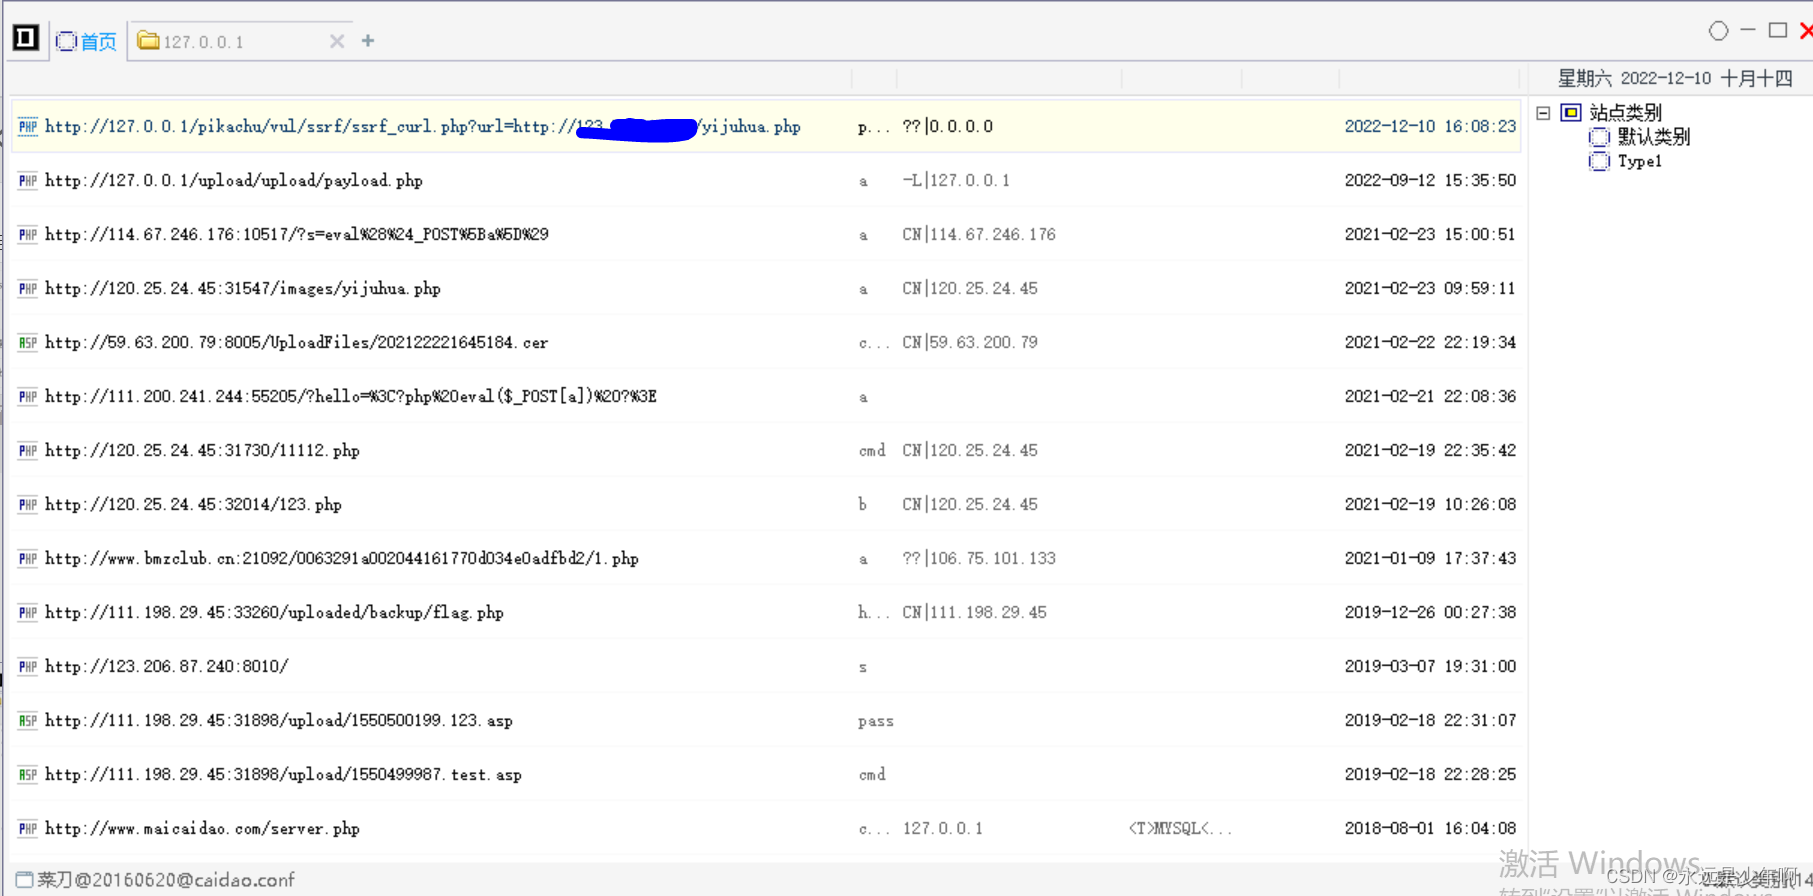Click the CN|59.63.200.79 IP cell

click(x=970, y=342)
